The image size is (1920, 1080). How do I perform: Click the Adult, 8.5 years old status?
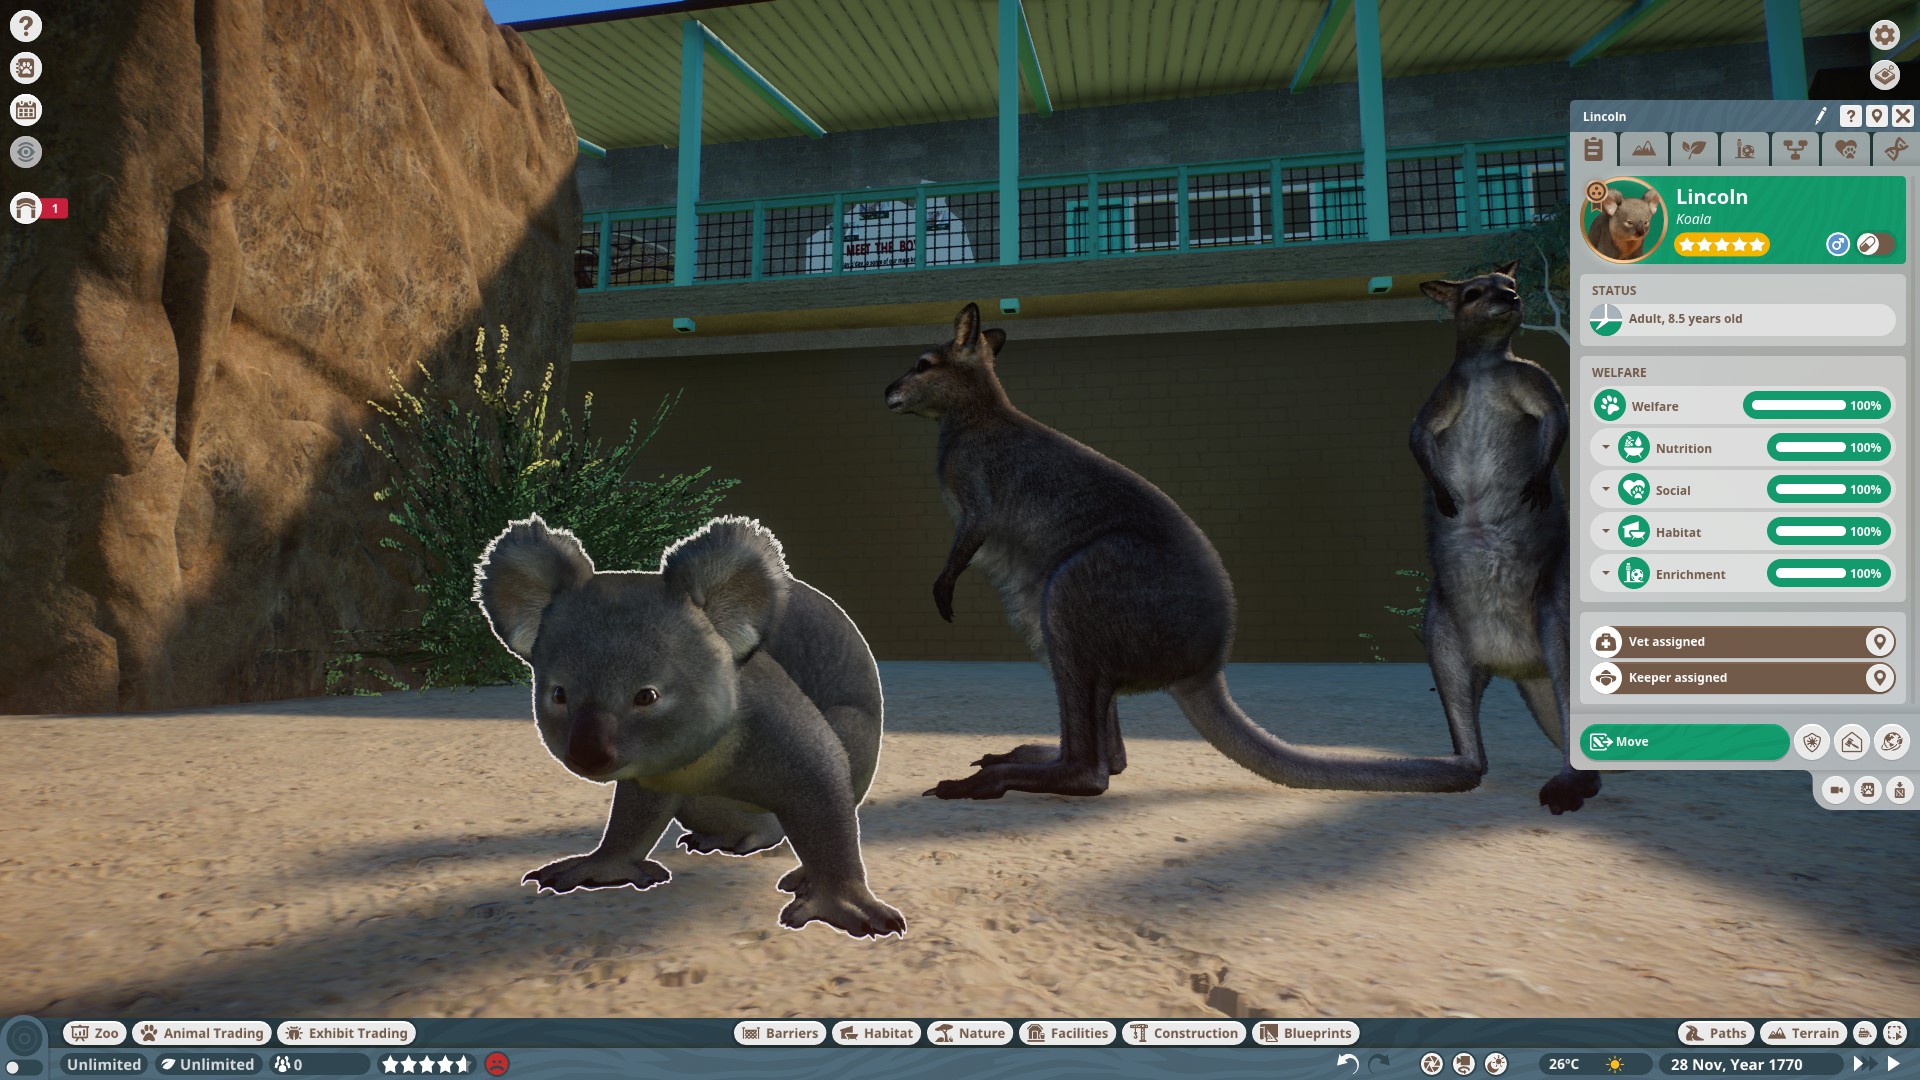pos(1742,319)
